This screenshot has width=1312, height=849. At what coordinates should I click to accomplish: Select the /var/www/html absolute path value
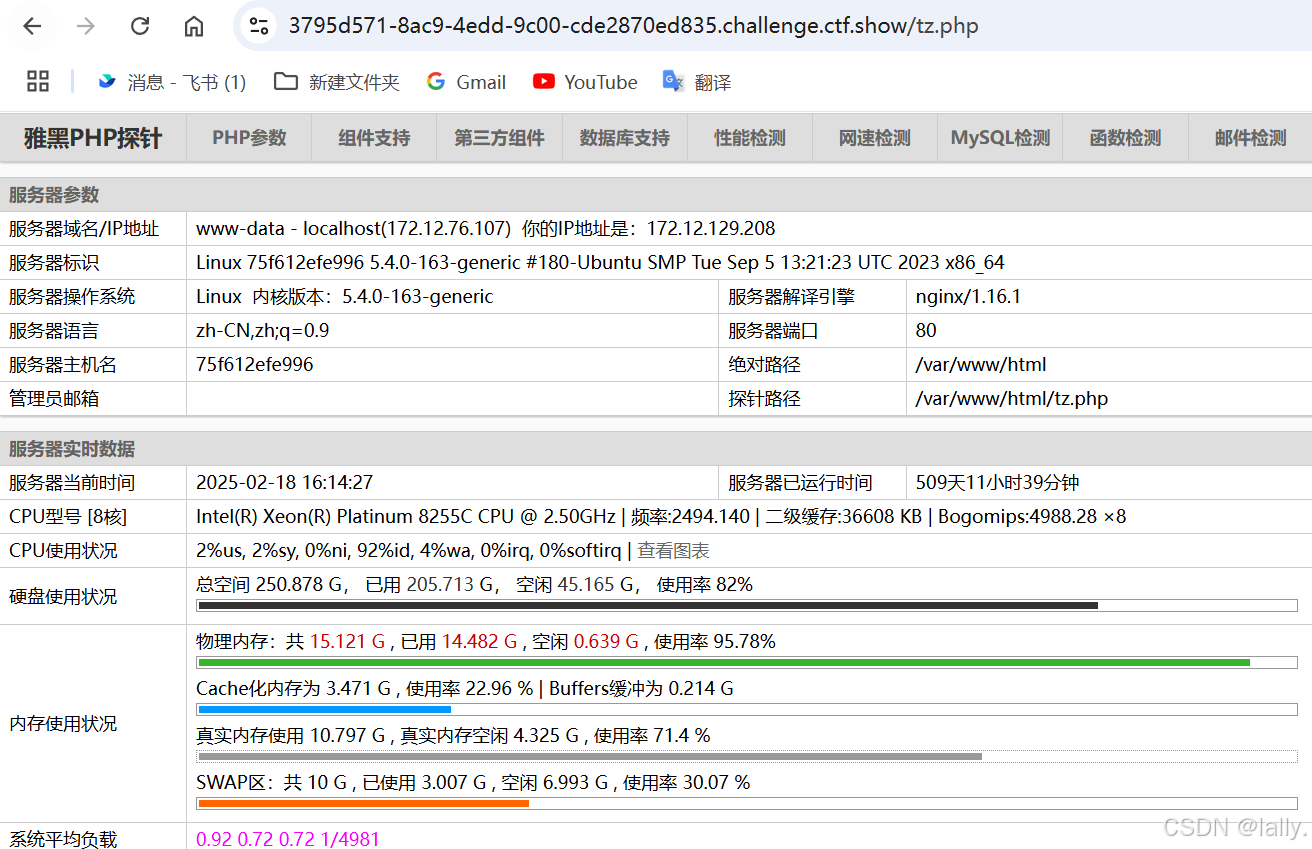(x=981, y=364)
